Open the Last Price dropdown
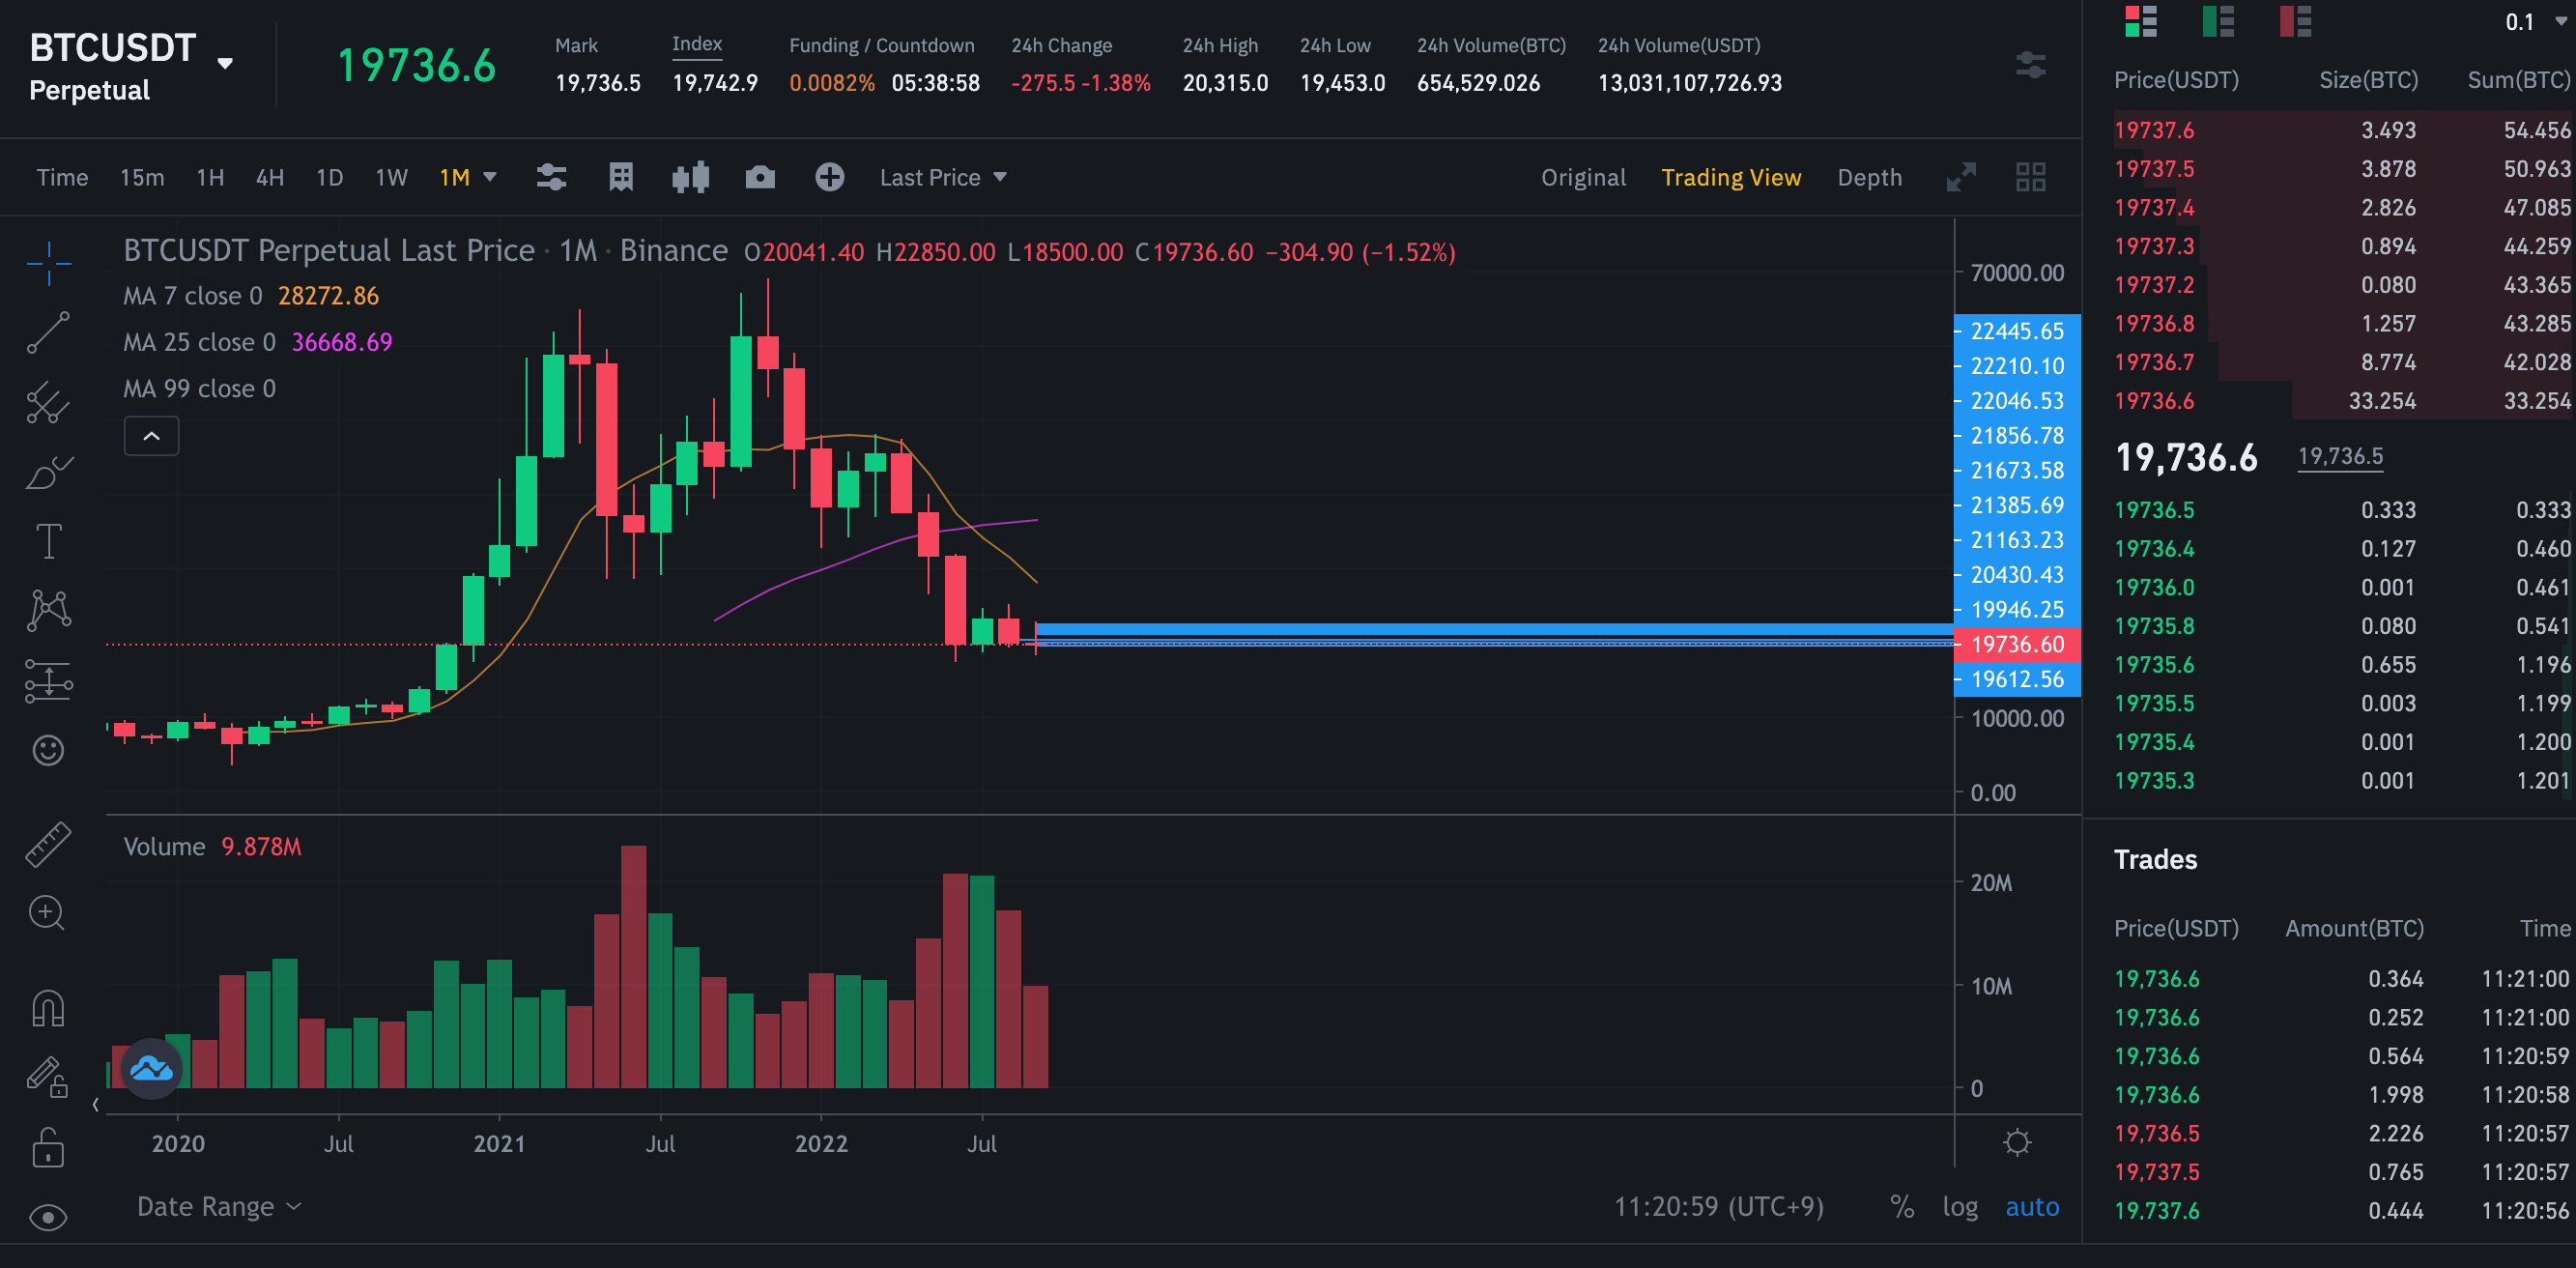Image resolution: width=2576 pixels, height=1268 pixels. click(942, 178)
